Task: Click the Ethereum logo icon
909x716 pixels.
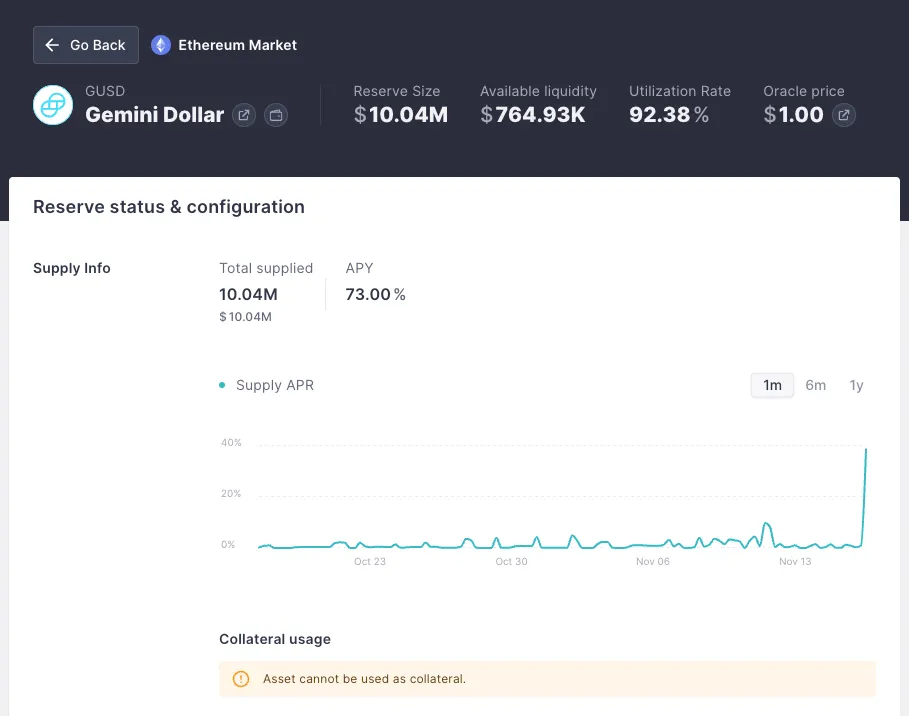Action: (x=160, y=45)
